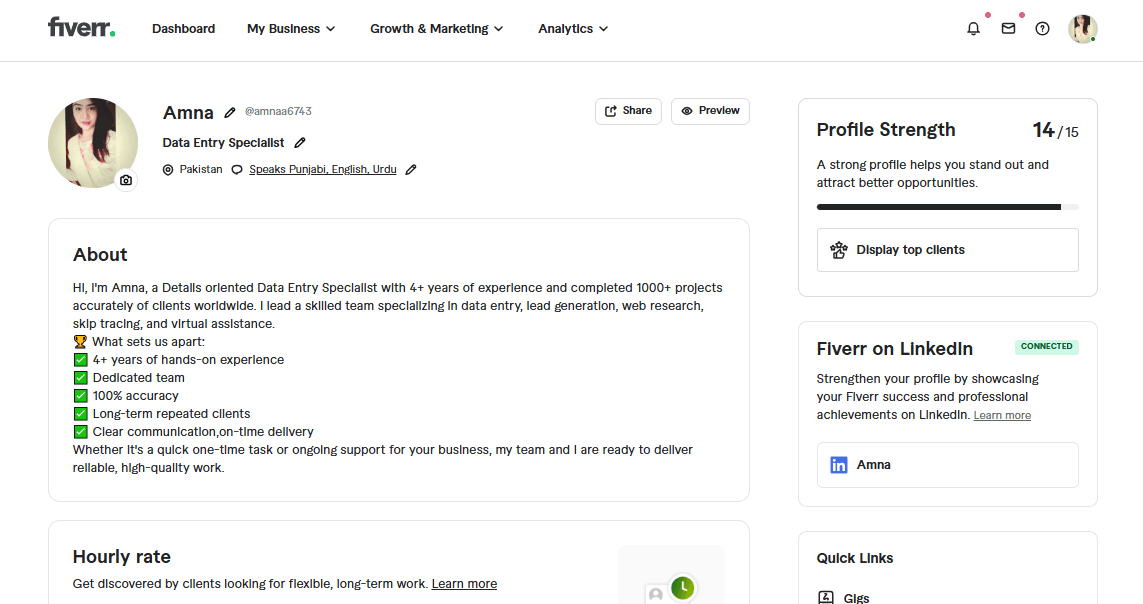Open the help question mark icon
Image resolution: width=1143 pixels, height=604 pixels.
click(1042, 28)
